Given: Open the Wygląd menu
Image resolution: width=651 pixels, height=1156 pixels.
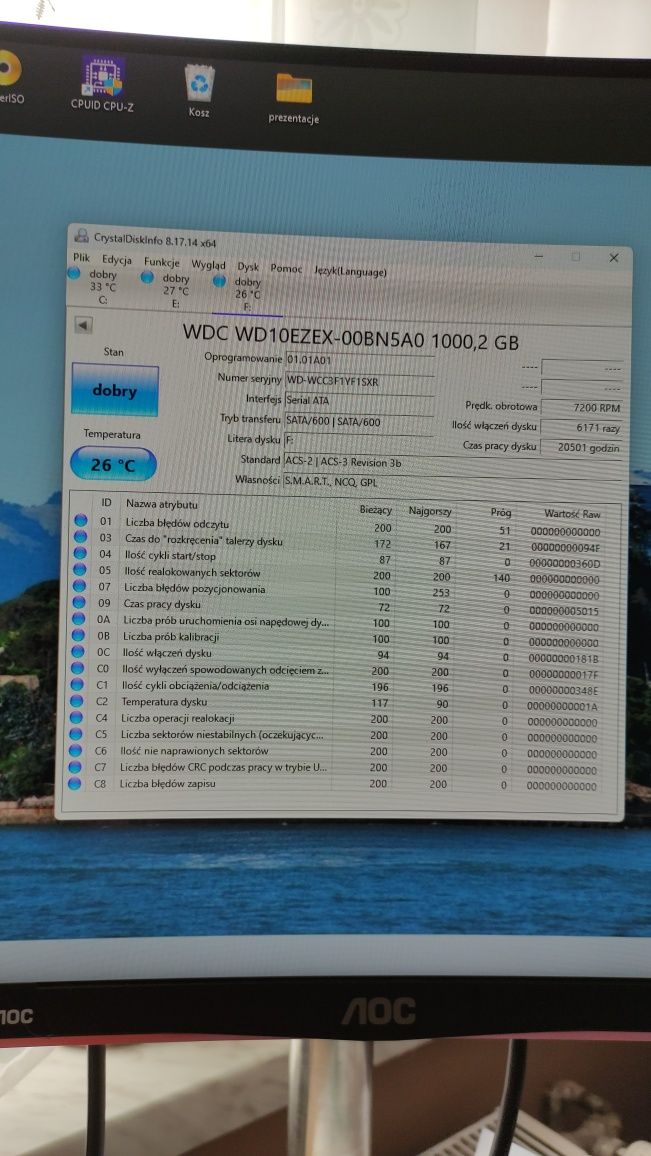Looking at the screenshot, I should pyautogui.click(x=209, y=264).
